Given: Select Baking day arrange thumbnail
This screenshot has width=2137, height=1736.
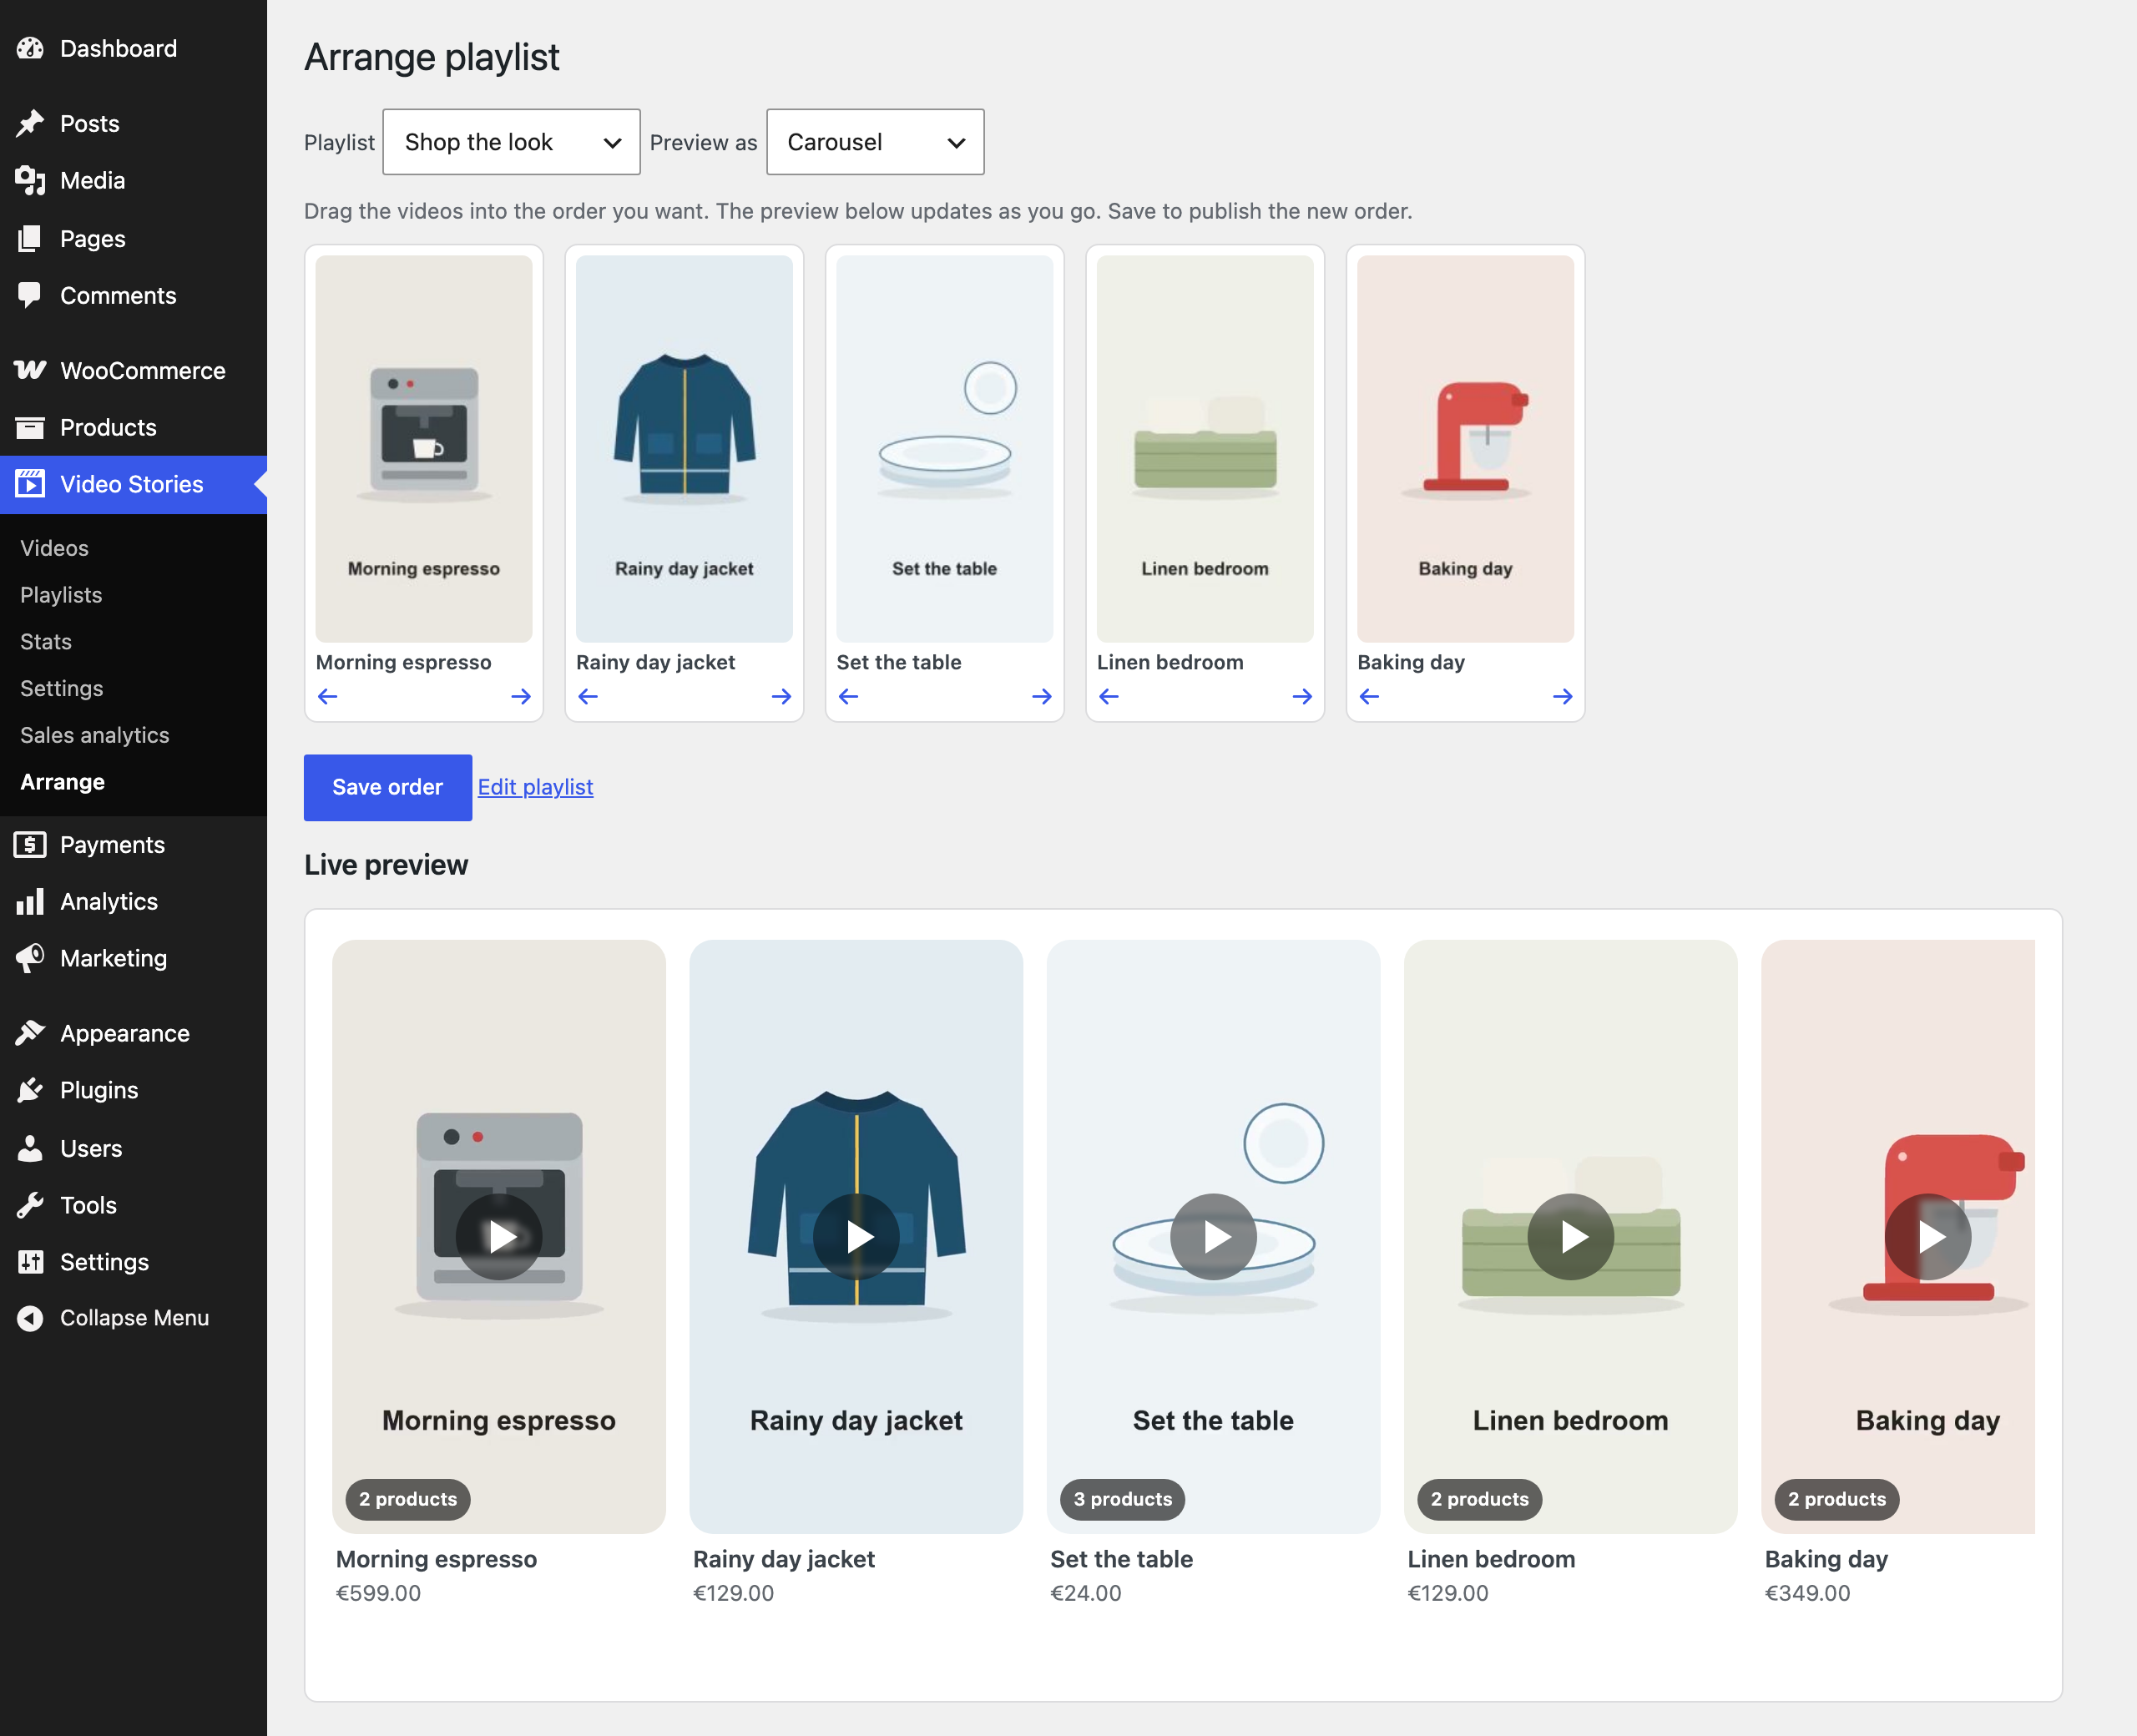Looking at the screenshot, I should point(1465,449).
